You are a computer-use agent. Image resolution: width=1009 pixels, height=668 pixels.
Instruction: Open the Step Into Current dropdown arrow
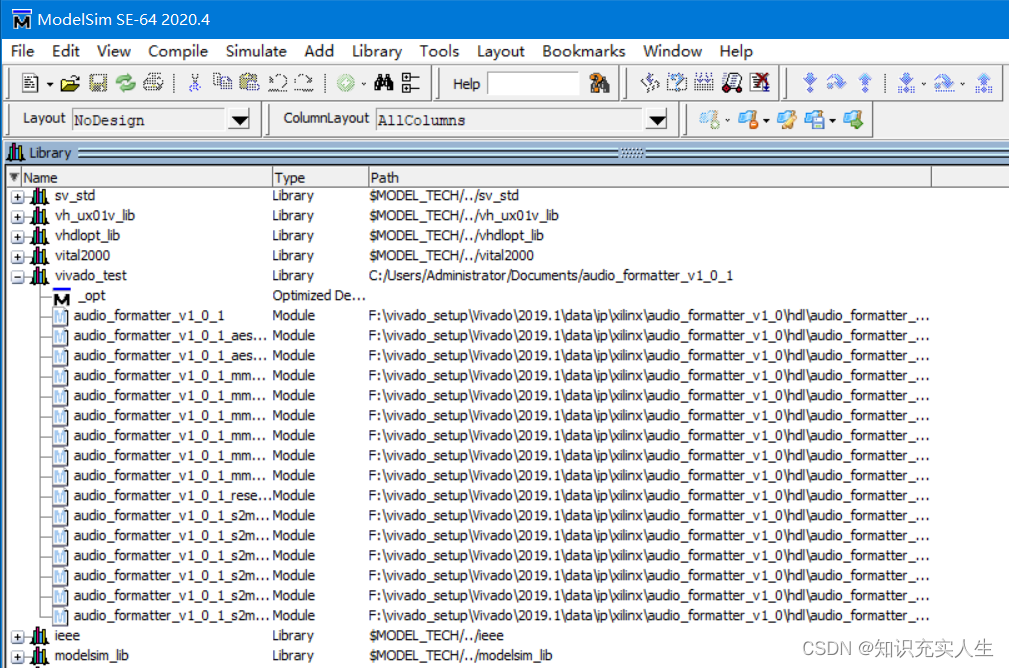coord(924,84)
